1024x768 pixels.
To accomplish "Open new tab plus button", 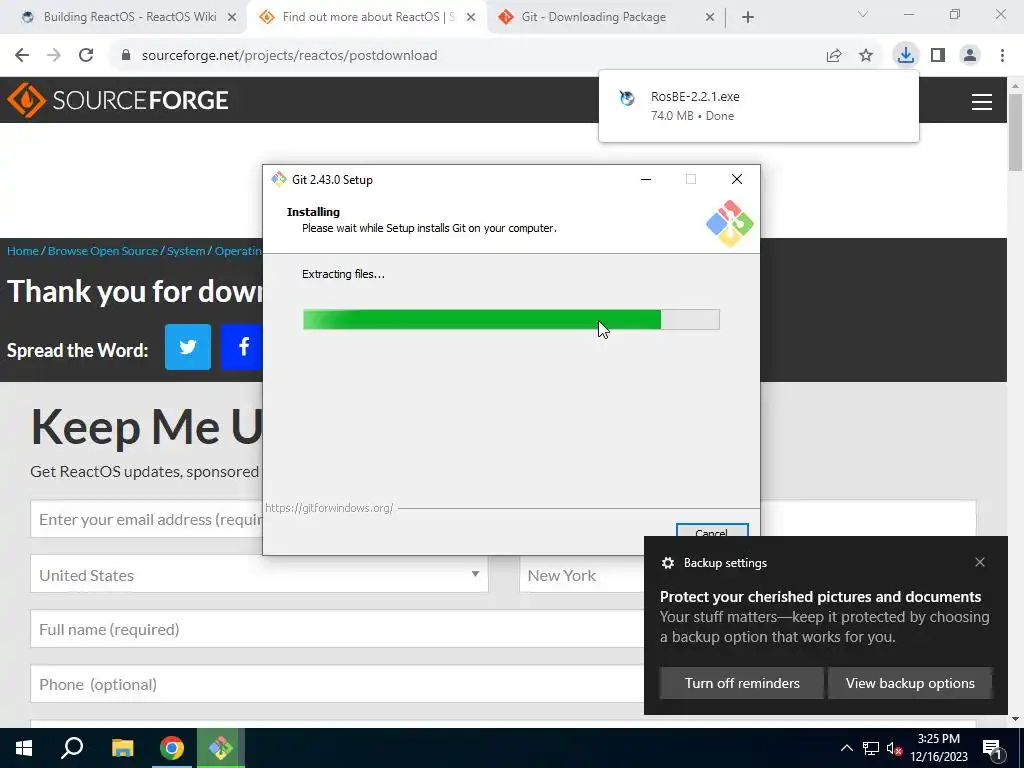I will 748,18.
